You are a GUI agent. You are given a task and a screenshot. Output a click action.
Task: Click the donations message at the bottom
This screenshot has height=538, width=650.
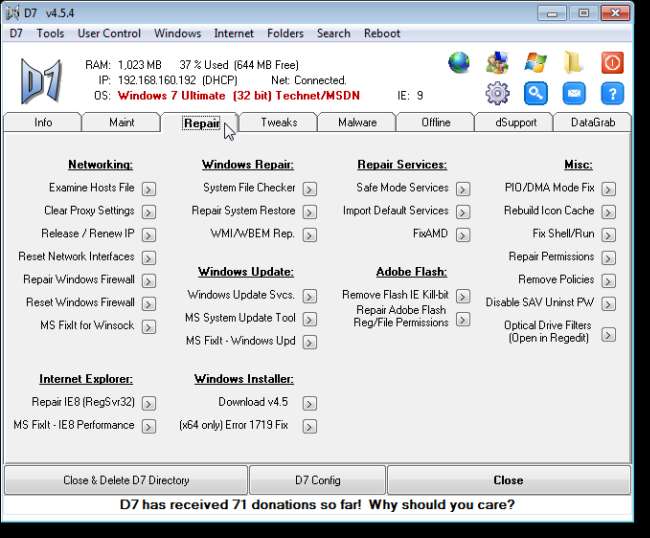pos(317,505)
